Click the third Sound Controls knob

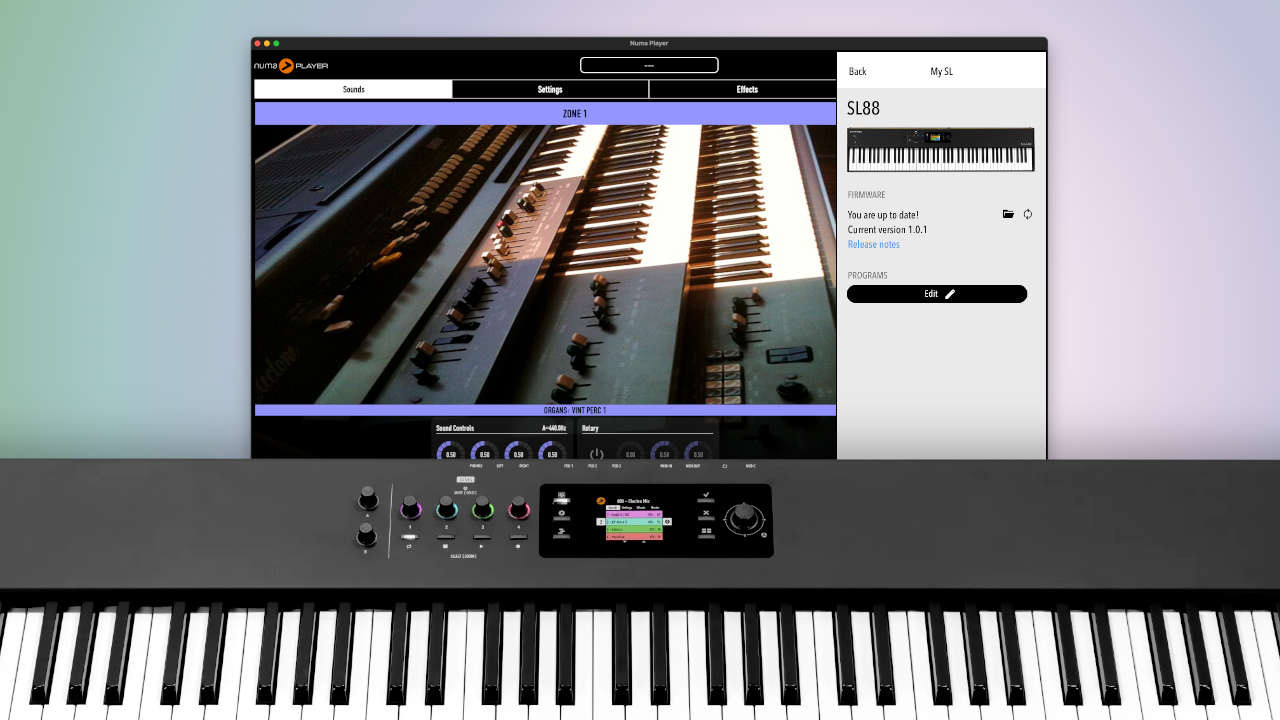[x=518, y=452]
